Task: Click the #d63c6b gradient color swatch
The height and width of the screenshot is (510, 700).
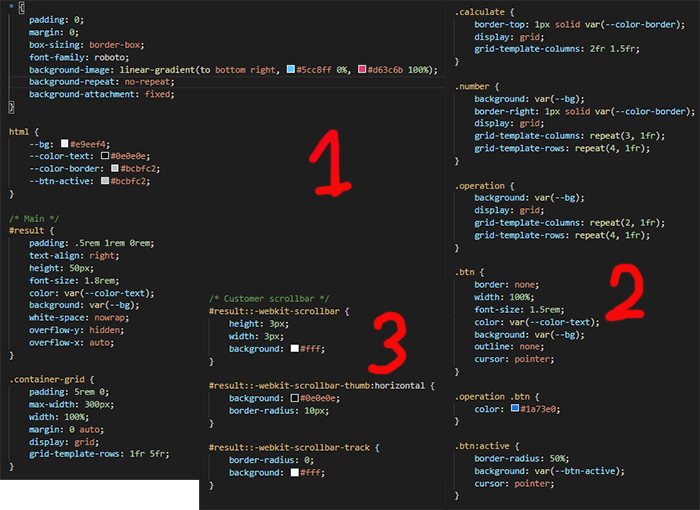Action: pos(362,69)
